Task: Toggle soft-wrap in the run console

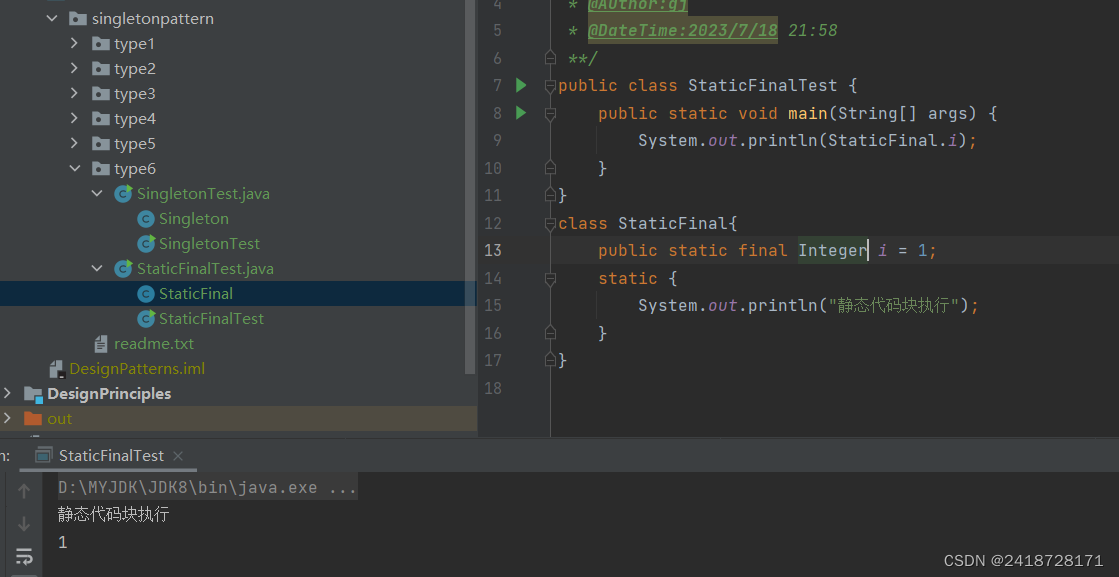Action: click(x=24, y=557)
